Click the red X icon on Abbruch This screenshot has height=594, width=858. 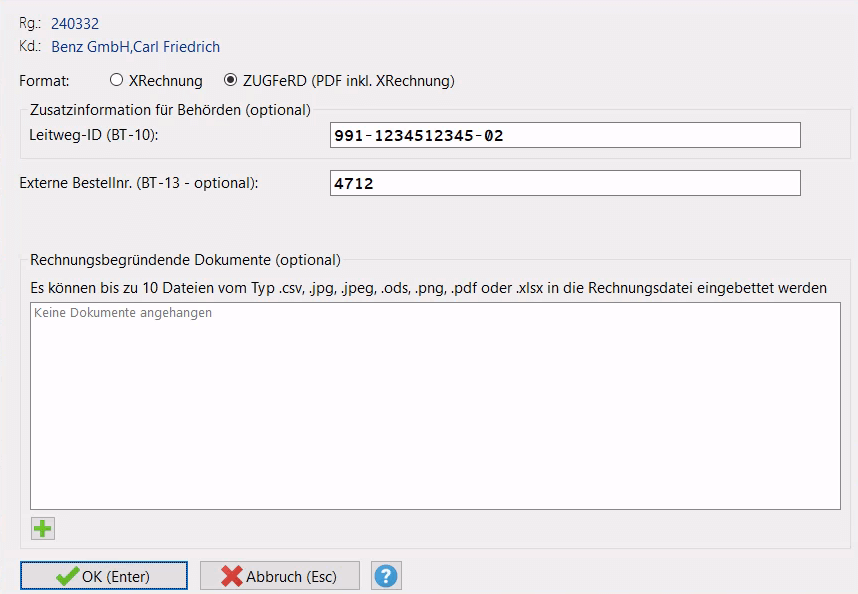coord(232,576)
